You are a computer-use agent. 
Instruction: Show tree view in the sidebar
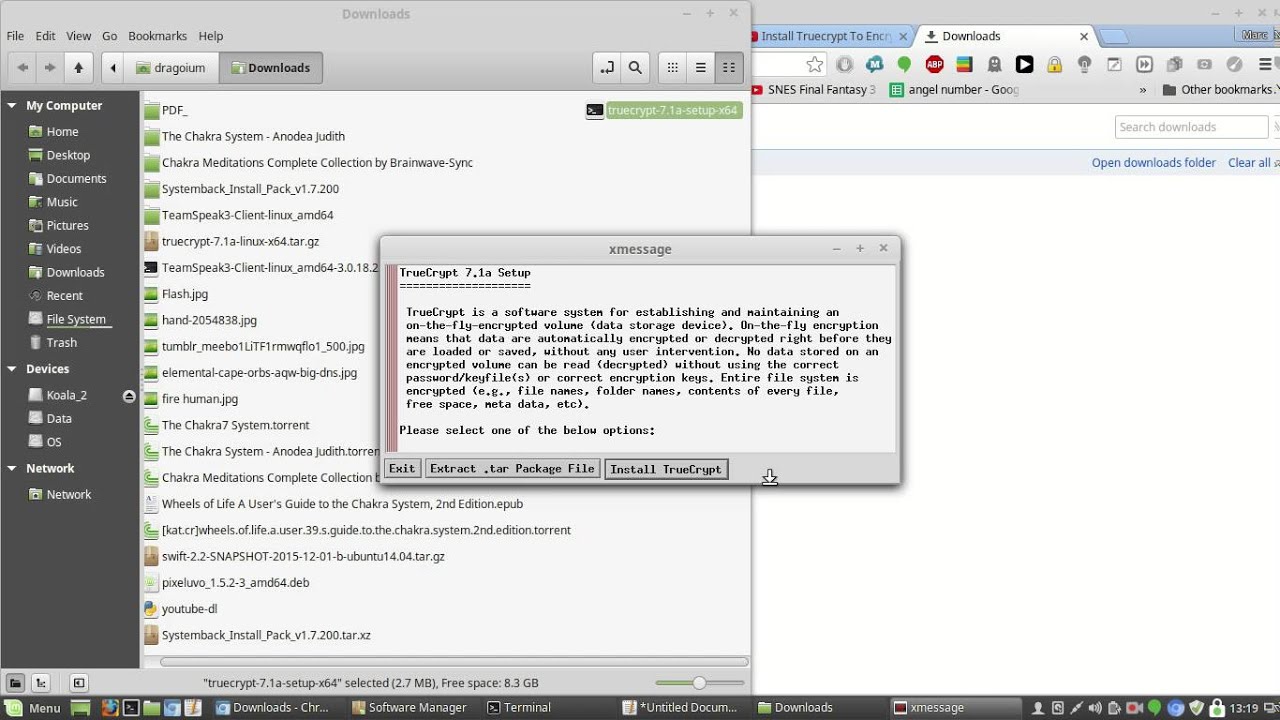tap(40, 683)
